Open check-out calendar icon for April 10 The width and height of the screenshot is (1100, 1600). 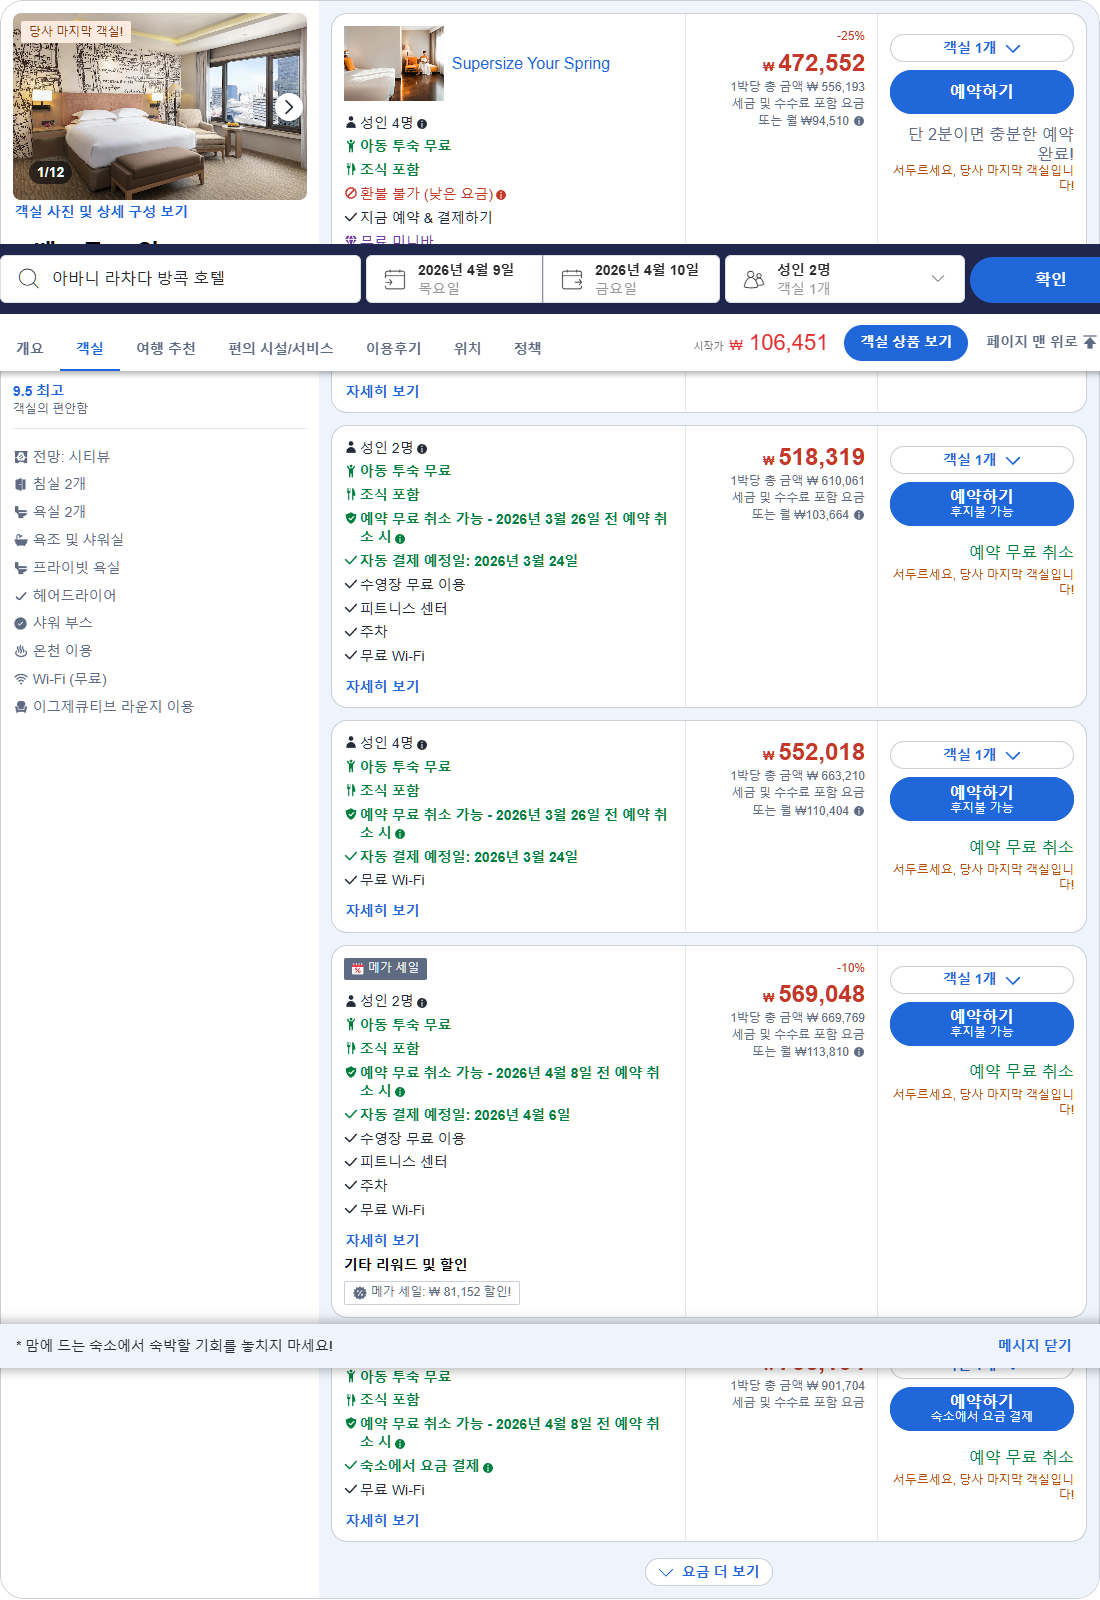pos(572,279)
